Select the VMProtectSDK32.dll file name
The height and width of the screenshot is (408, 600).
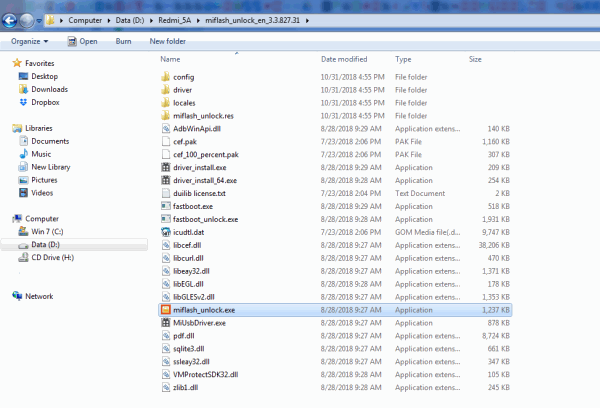[x=205, y=375]
